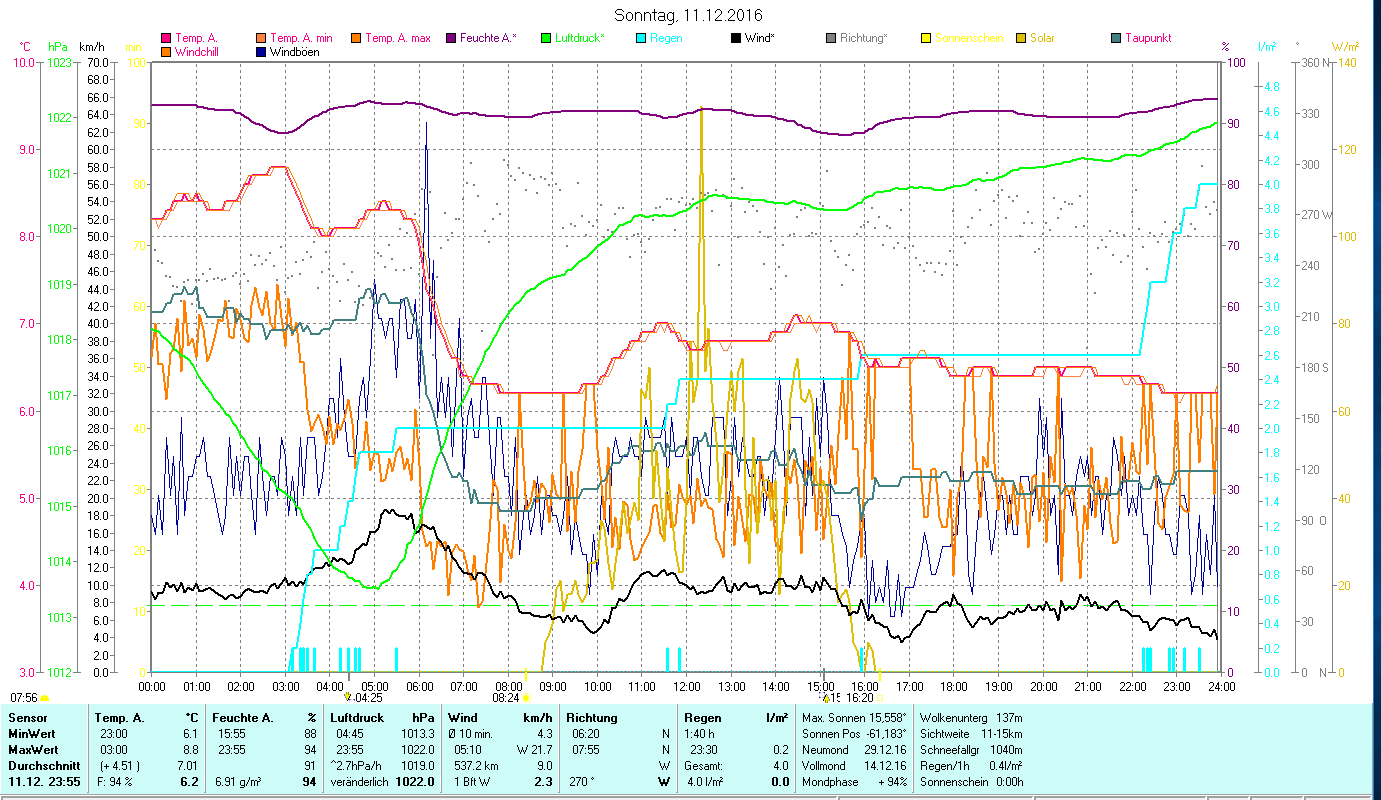Click the 'veränderlich' pressure trend text

pos(360,782)
